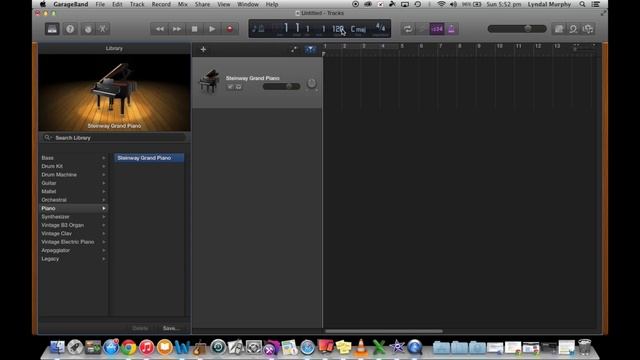This screenshot has height=360, width=640.
Task: Open the Arpeggiator category
Action: click(x=73, y=250)
